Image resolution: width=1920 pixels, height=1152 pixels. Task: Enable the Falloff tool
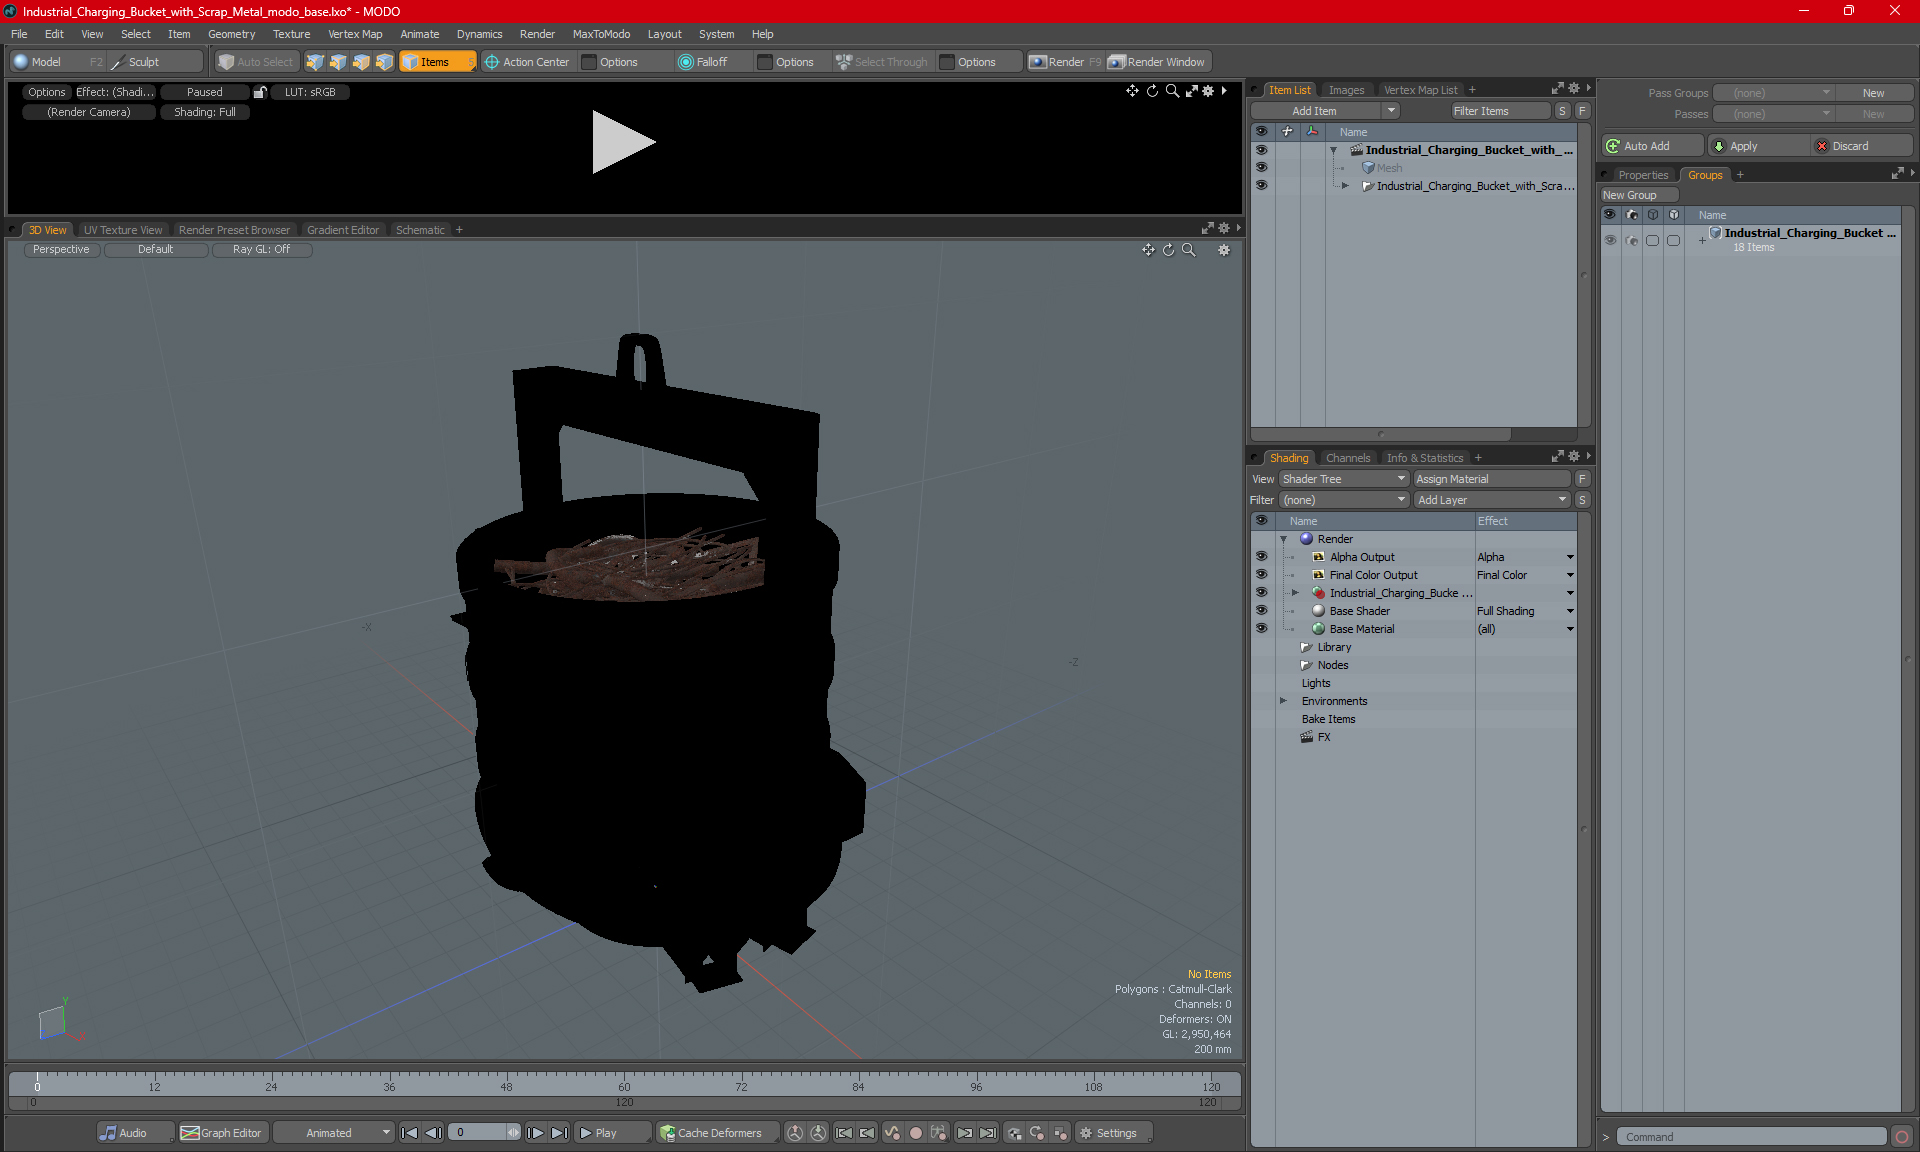(x=702, y=62)
